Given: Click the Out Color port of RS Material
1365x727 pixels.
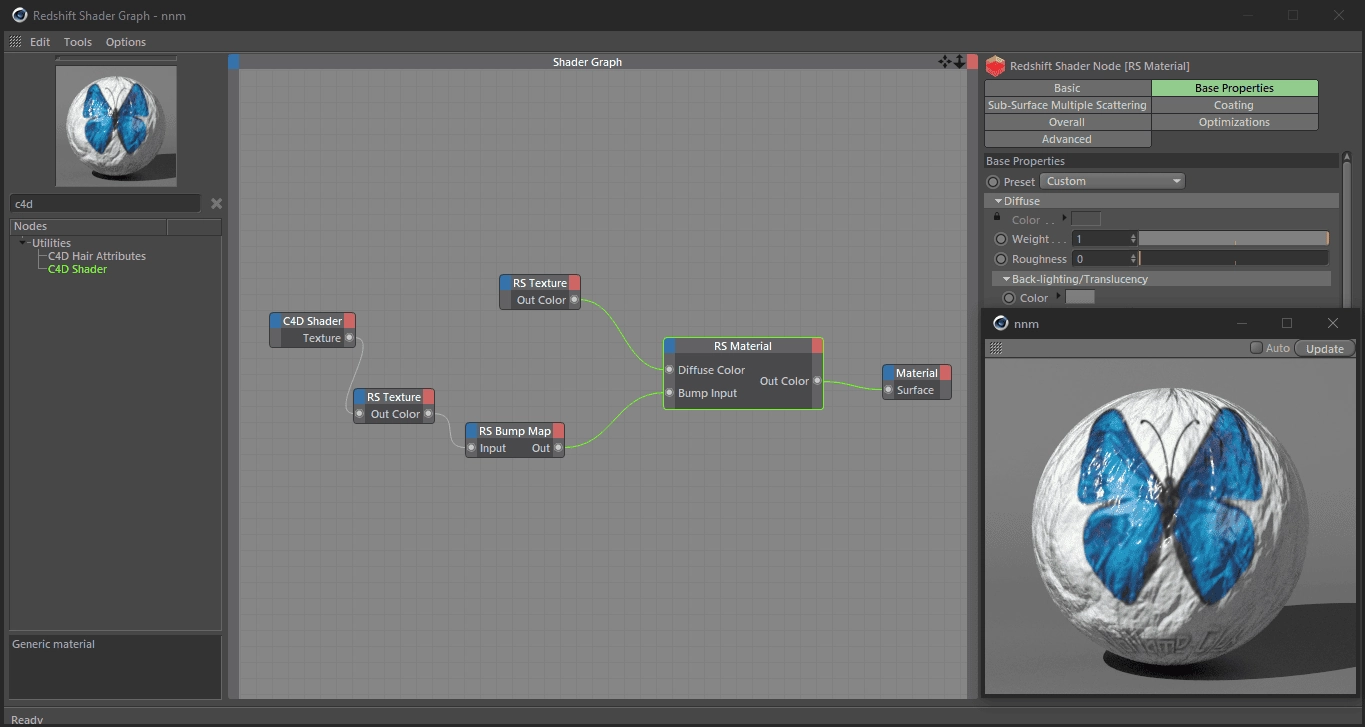Looking at the screenshot, I should point(817,381).
